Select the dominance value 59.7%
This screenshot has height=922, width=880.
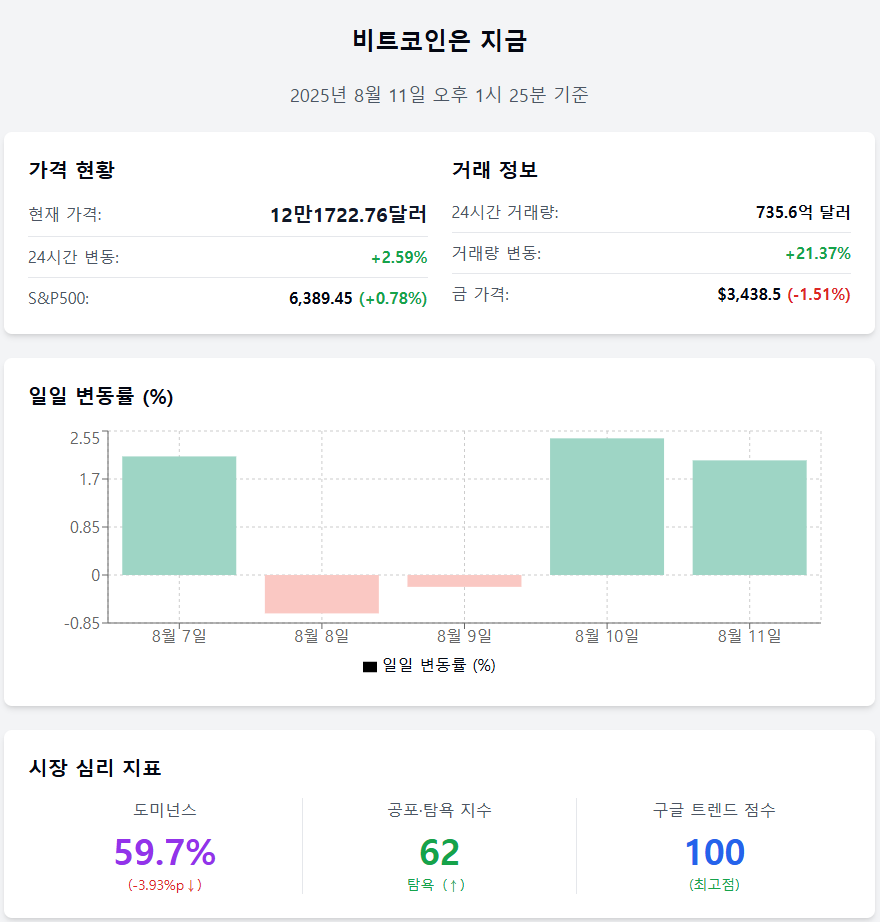pyautogui.click(x=165, y=852)
